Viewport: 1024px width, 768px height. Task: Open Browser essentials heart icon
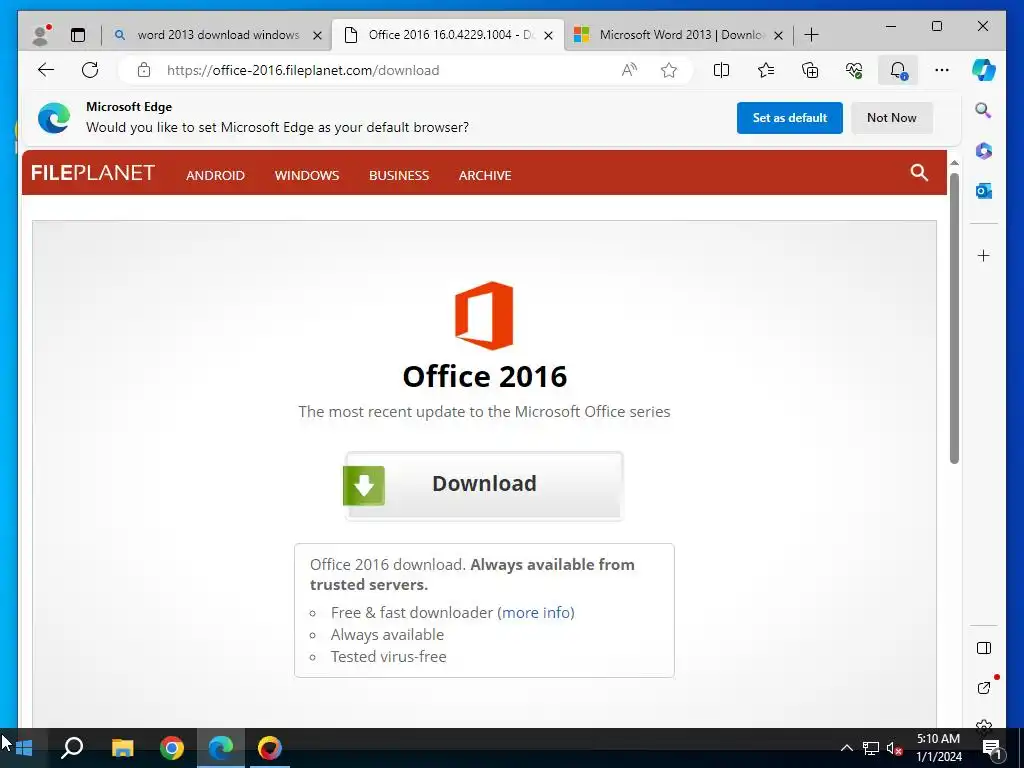(x=854, y=70)
